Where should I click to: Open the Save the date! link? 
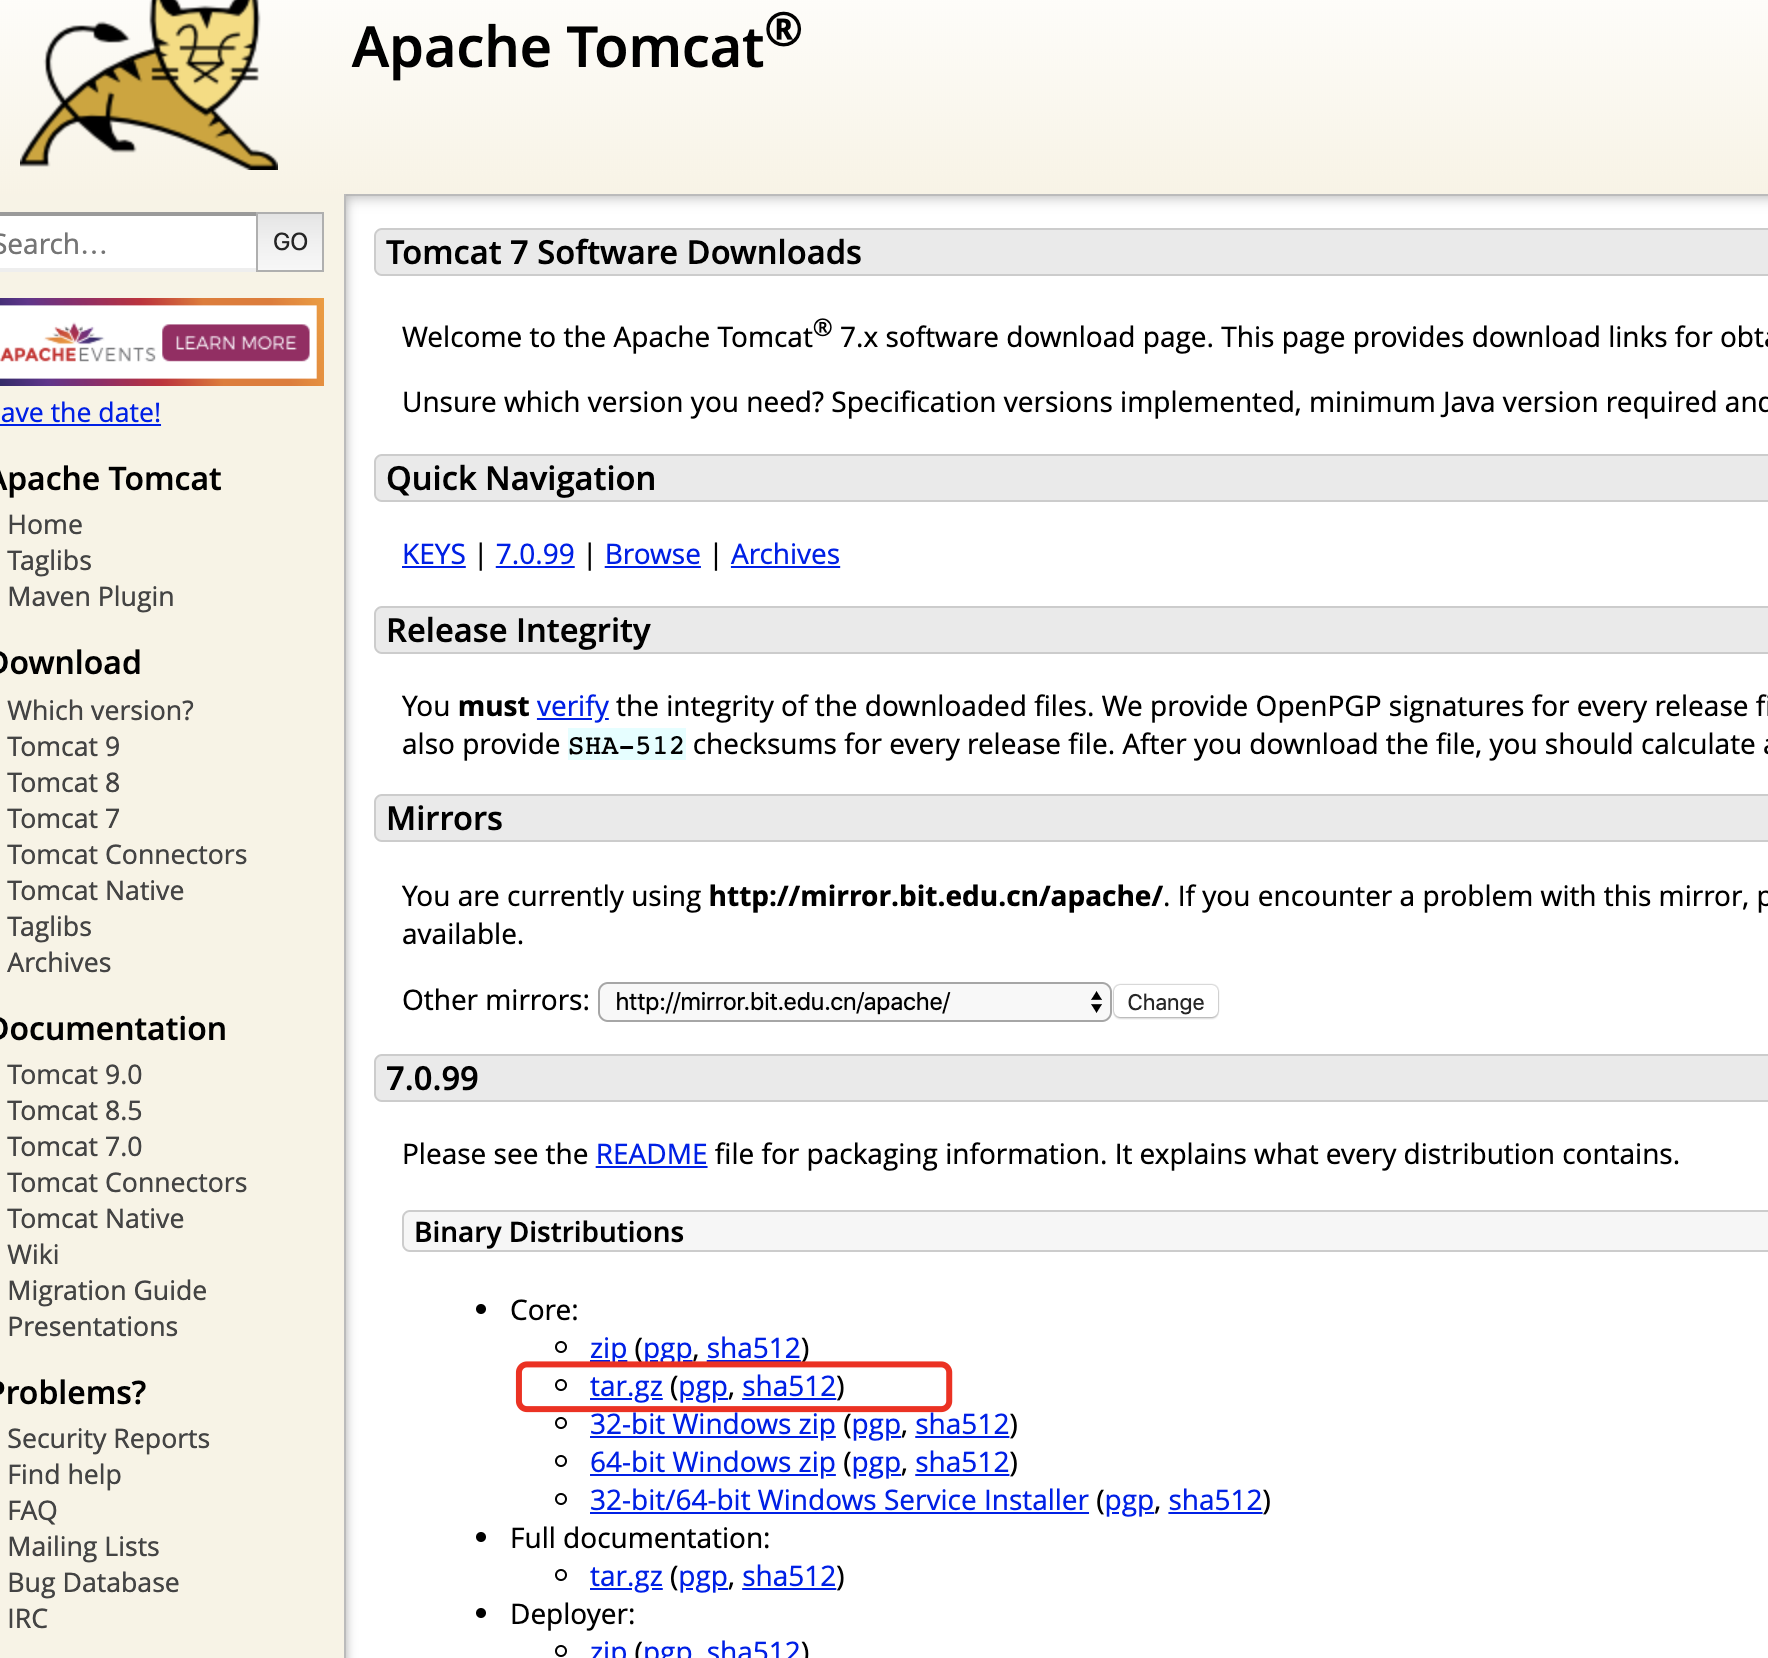click(x=80, y=413)
